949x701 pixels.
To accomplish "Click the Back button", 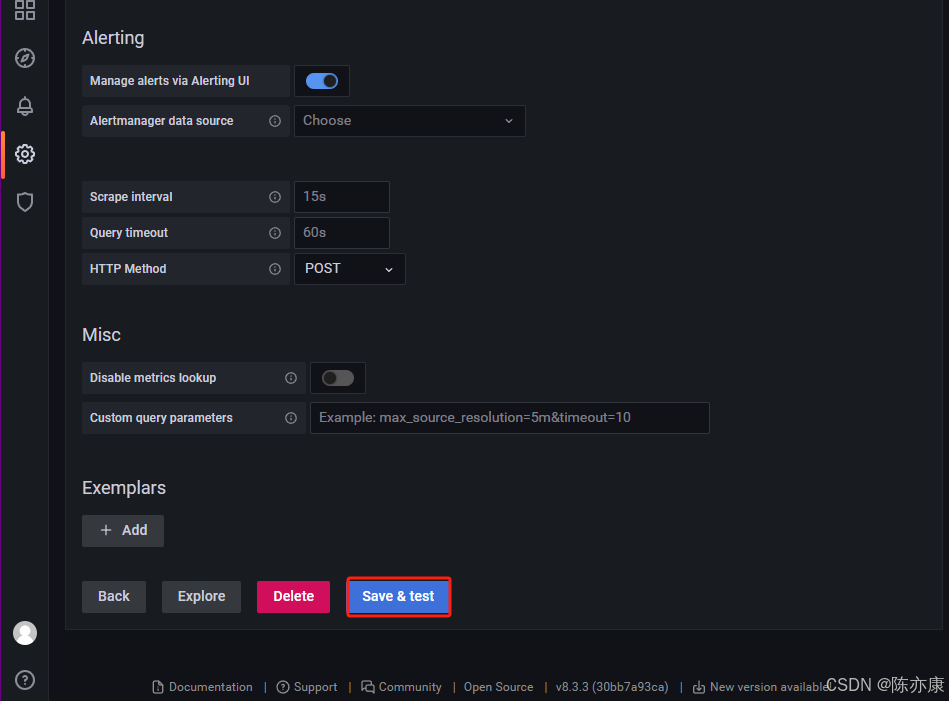I will pos(114,597).
